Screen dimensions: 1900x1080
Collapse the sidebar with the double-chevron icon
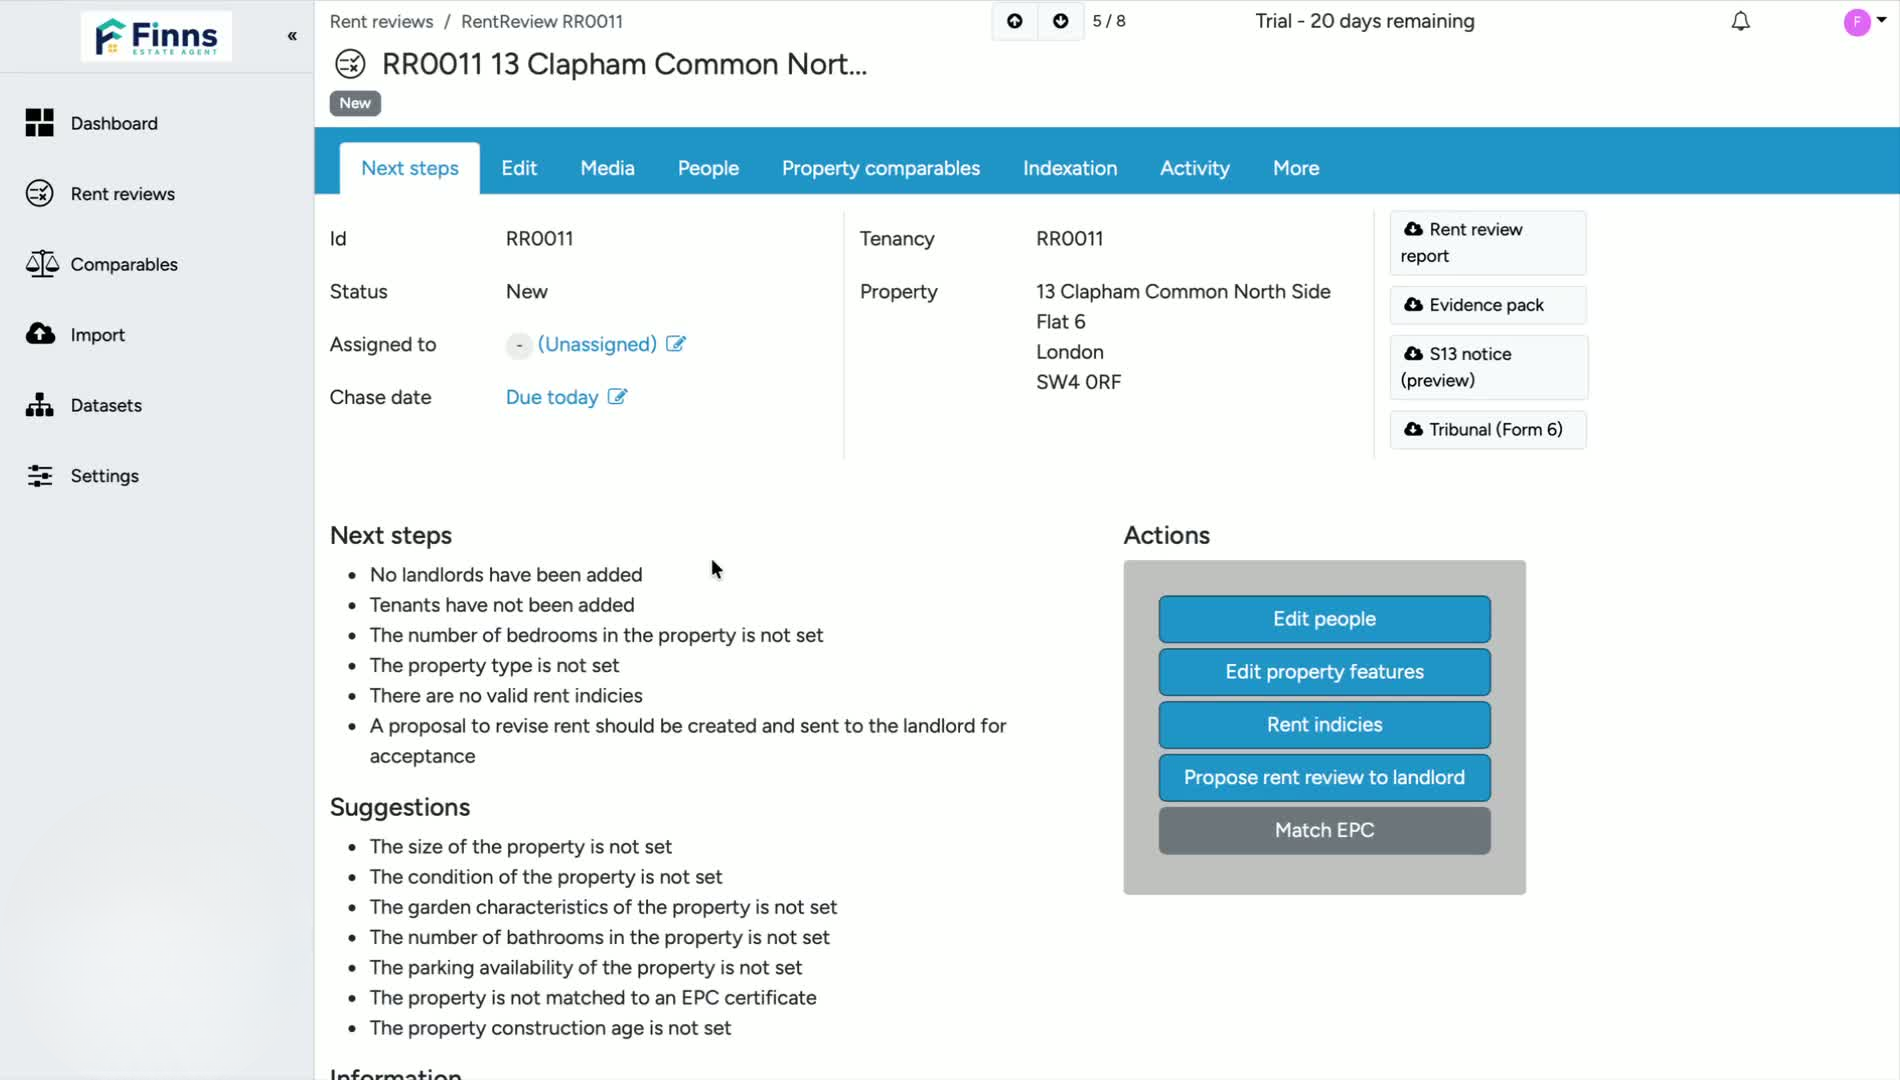[292, 36]
